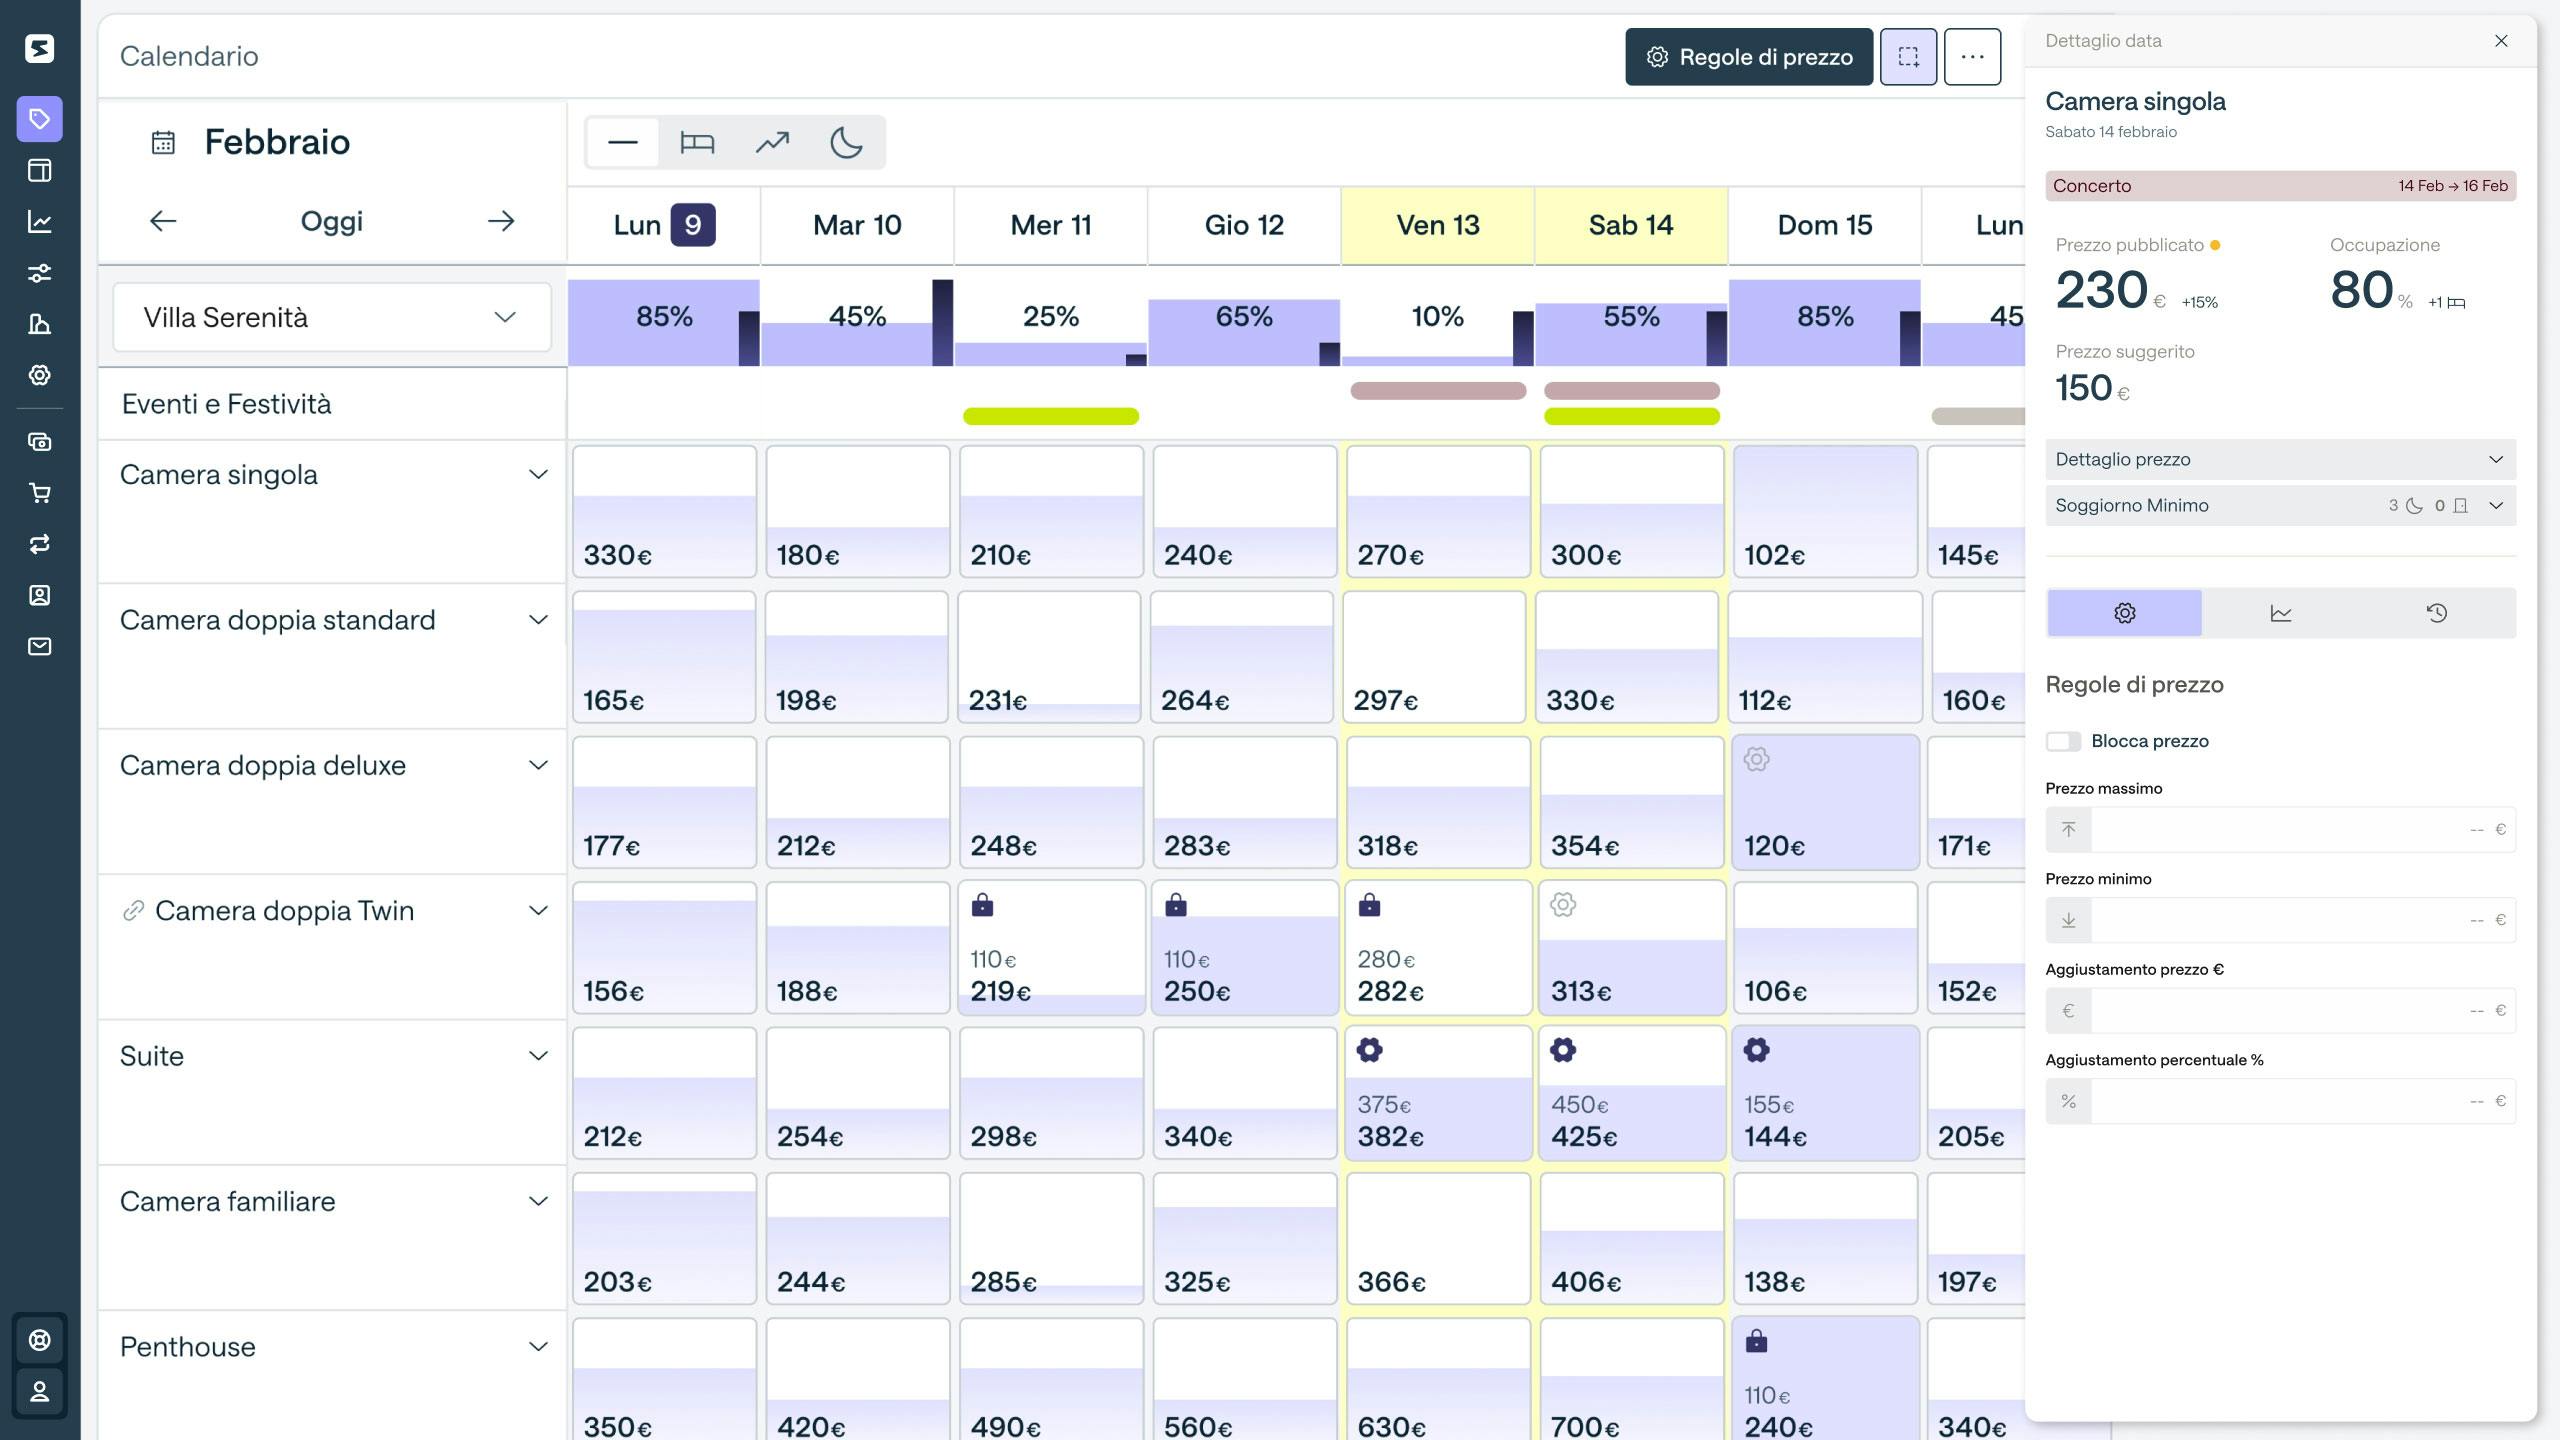This screenshot has height=1440, width=2560.
Task: Expand the Dettaglio prezzo section
Action: coord(2280,459)
